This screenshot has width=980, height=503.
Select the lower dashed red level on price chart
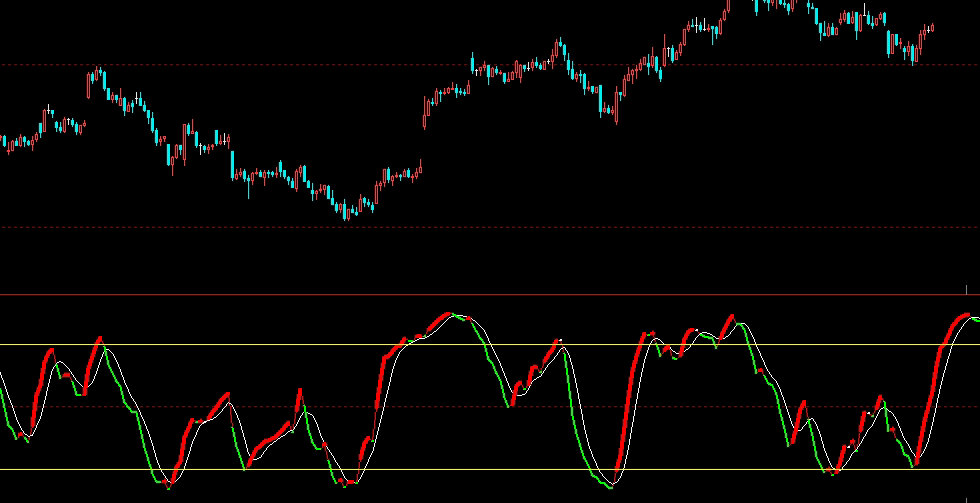tap(490, 227)
